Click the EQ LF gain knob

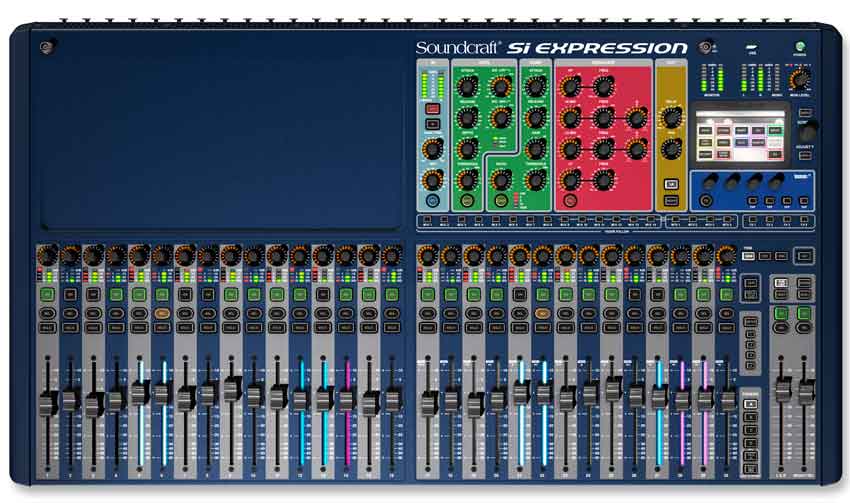click(x=570, y=179)
